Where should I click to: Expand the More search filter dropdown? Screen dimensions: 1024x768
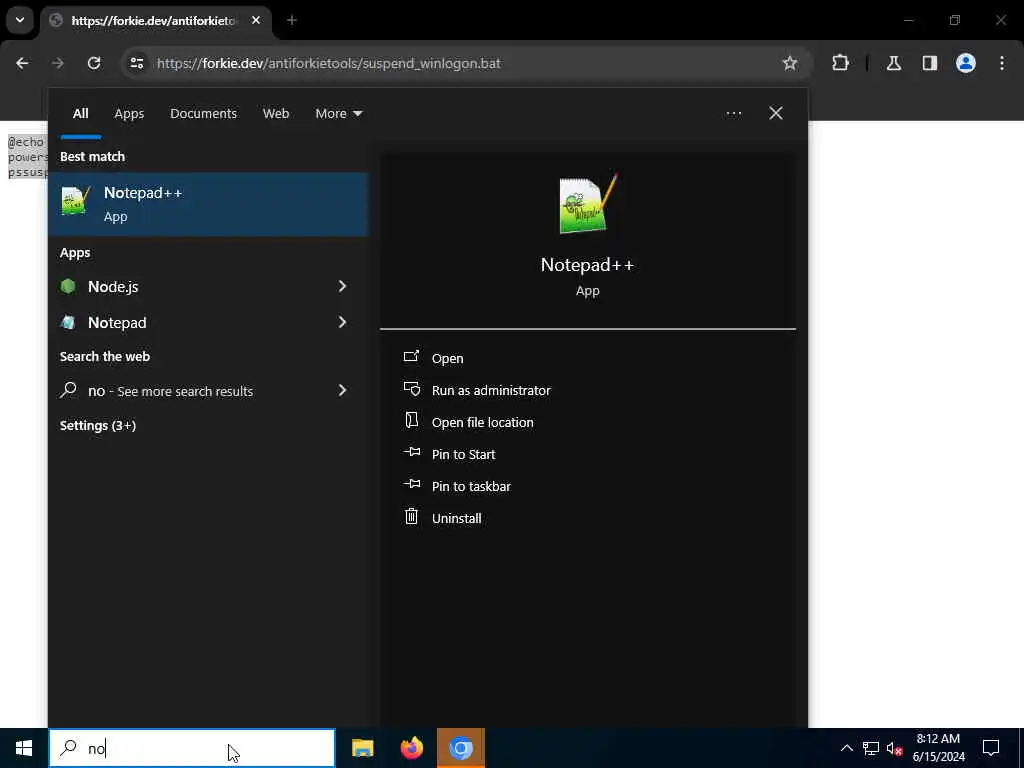click(338, 114)
